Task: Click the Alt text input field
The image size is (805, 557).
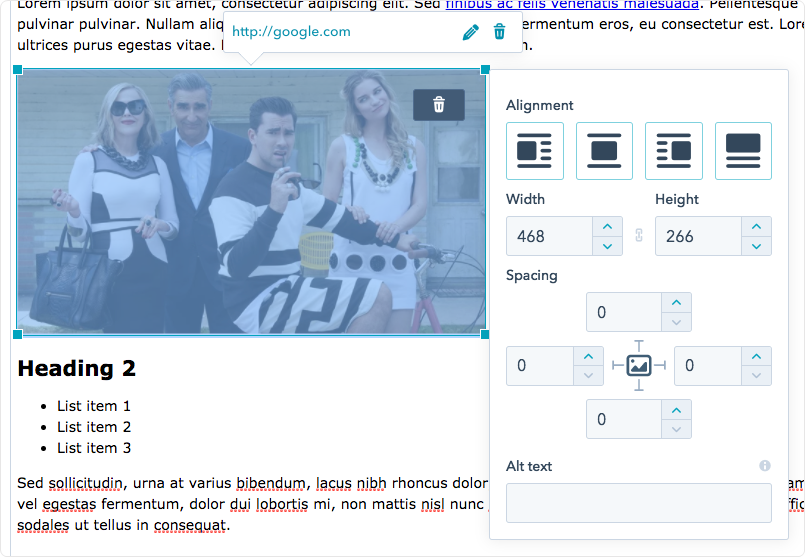Action: tap(638, 502)
